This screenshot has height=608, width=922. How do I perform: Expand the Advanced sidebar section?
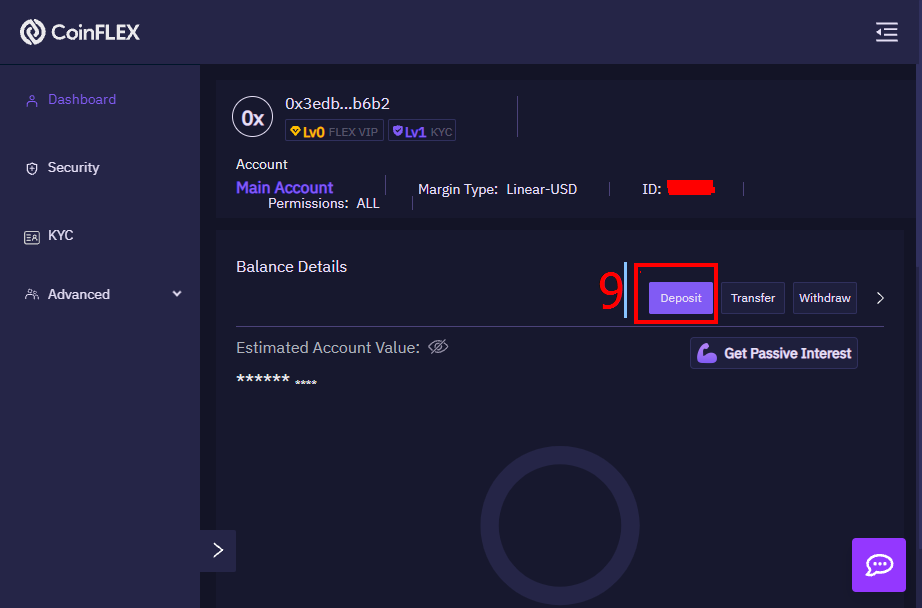tap(79, 294)
